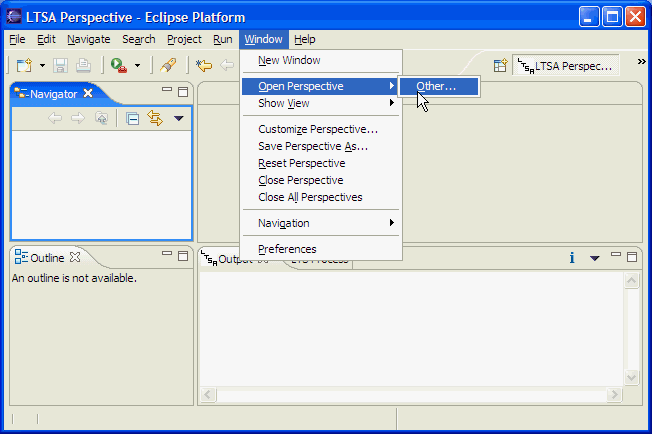Click the Back navigation arrow in main toolbar

pyautogui.click(x=227, y=65)
